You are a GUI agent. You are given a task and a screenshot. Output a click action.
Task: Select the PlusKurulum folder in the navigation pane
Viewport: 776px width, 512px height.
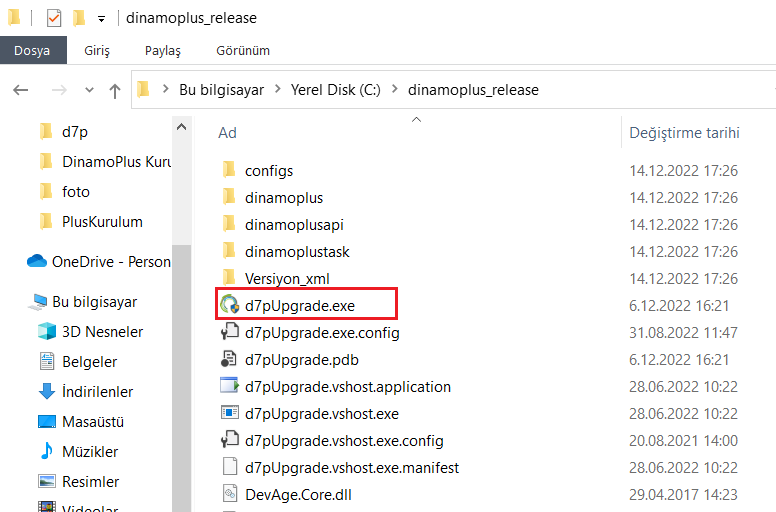[102, 222]
